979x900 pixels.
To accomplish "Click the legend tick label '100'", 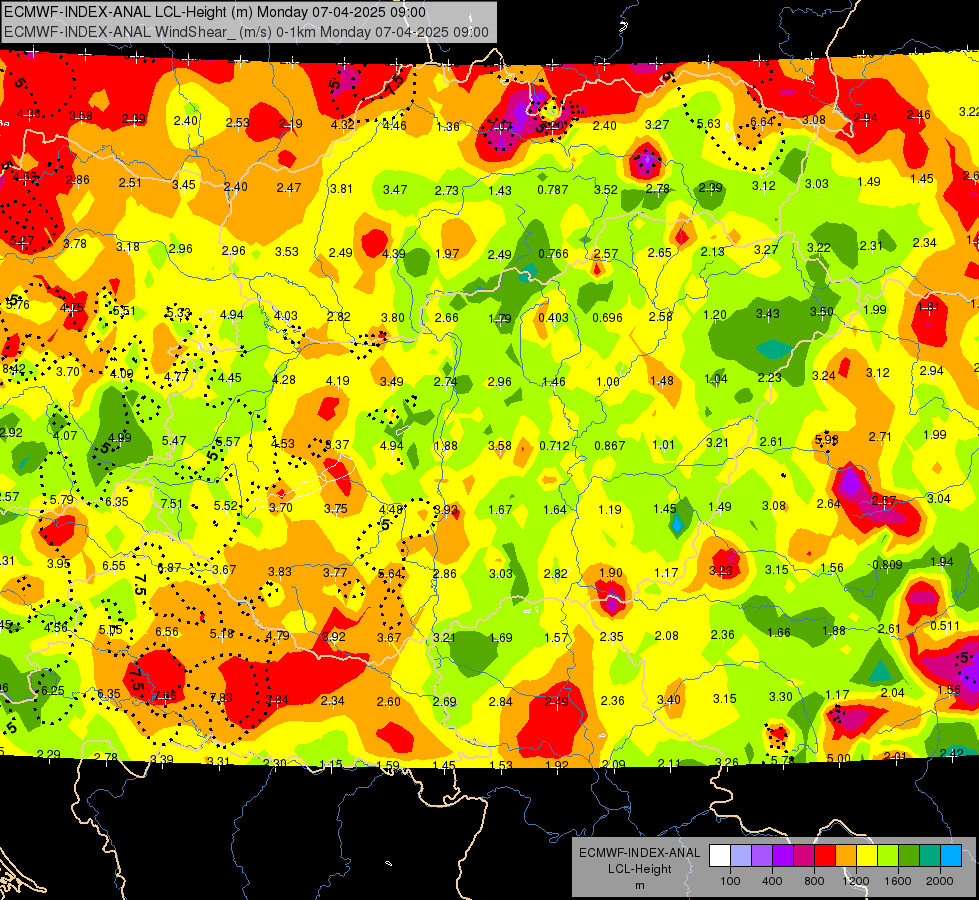I will [x=730, y=881].
